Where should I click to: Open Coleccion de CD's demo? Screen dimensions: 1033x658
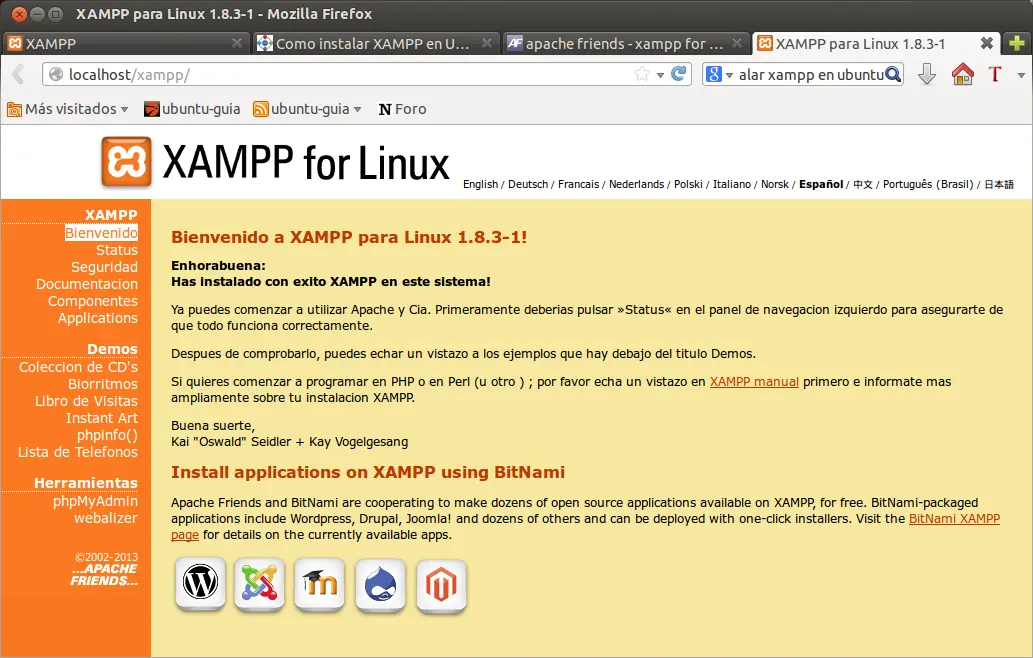78,367
